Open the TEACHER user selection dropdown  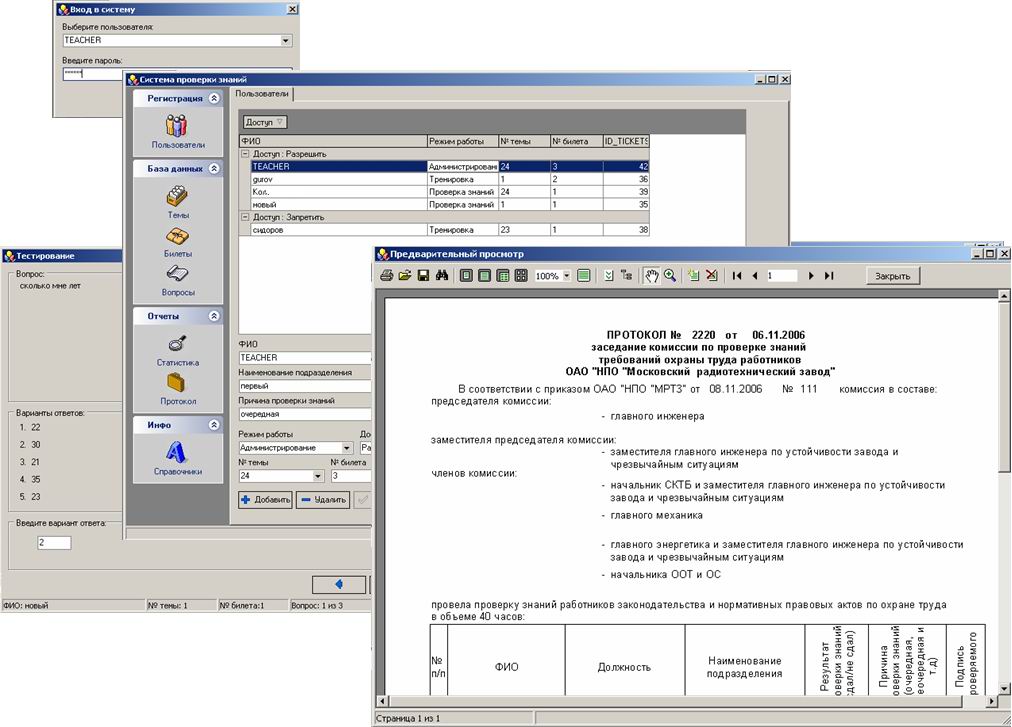pos(285,40)
